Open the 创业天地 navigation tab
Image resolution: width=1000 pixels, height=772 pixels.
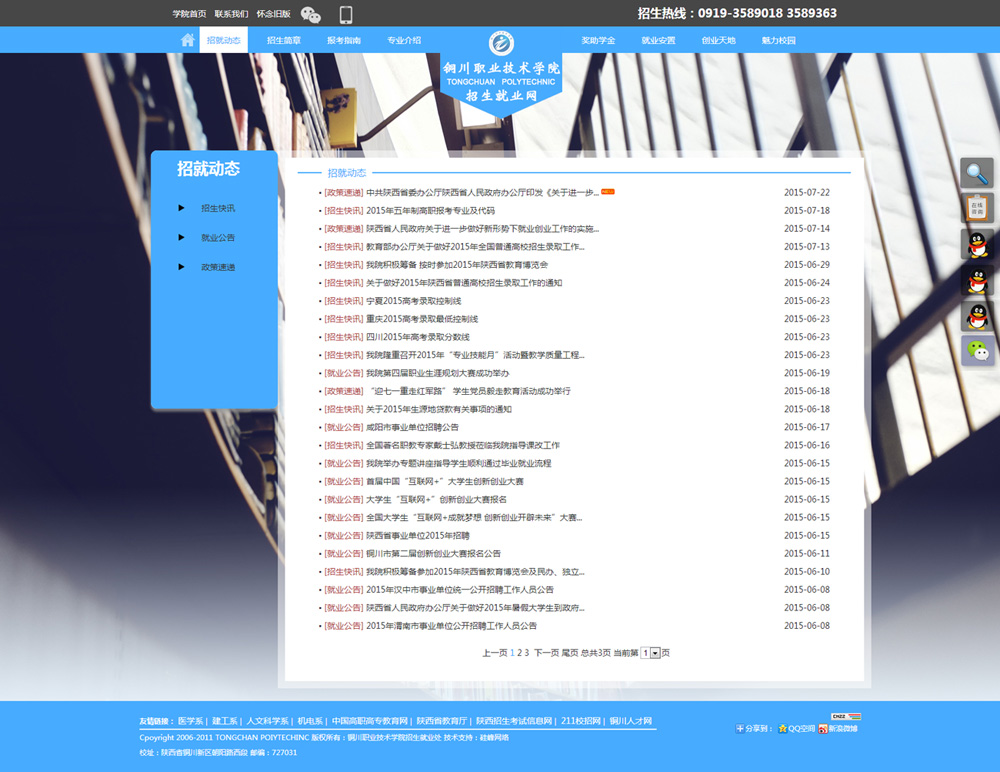[x=718, y=40]
